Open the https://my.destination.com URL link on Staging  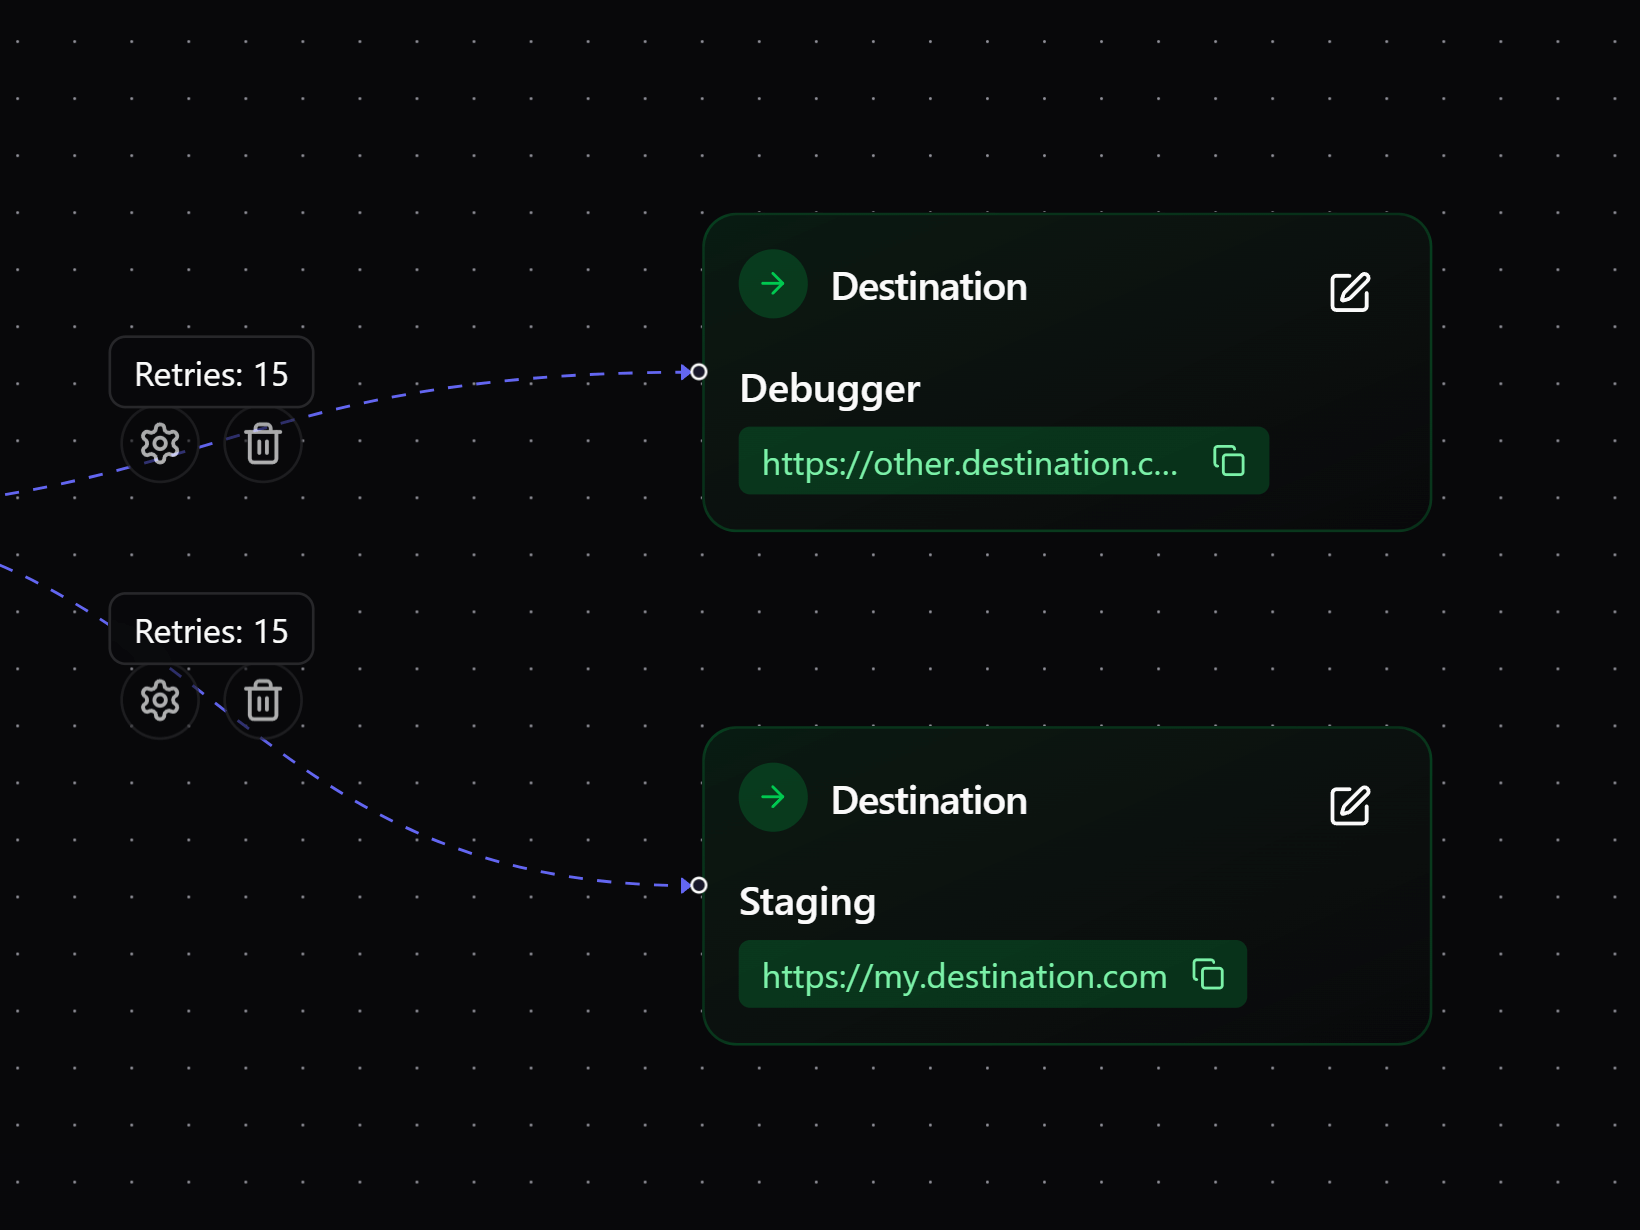964,975
